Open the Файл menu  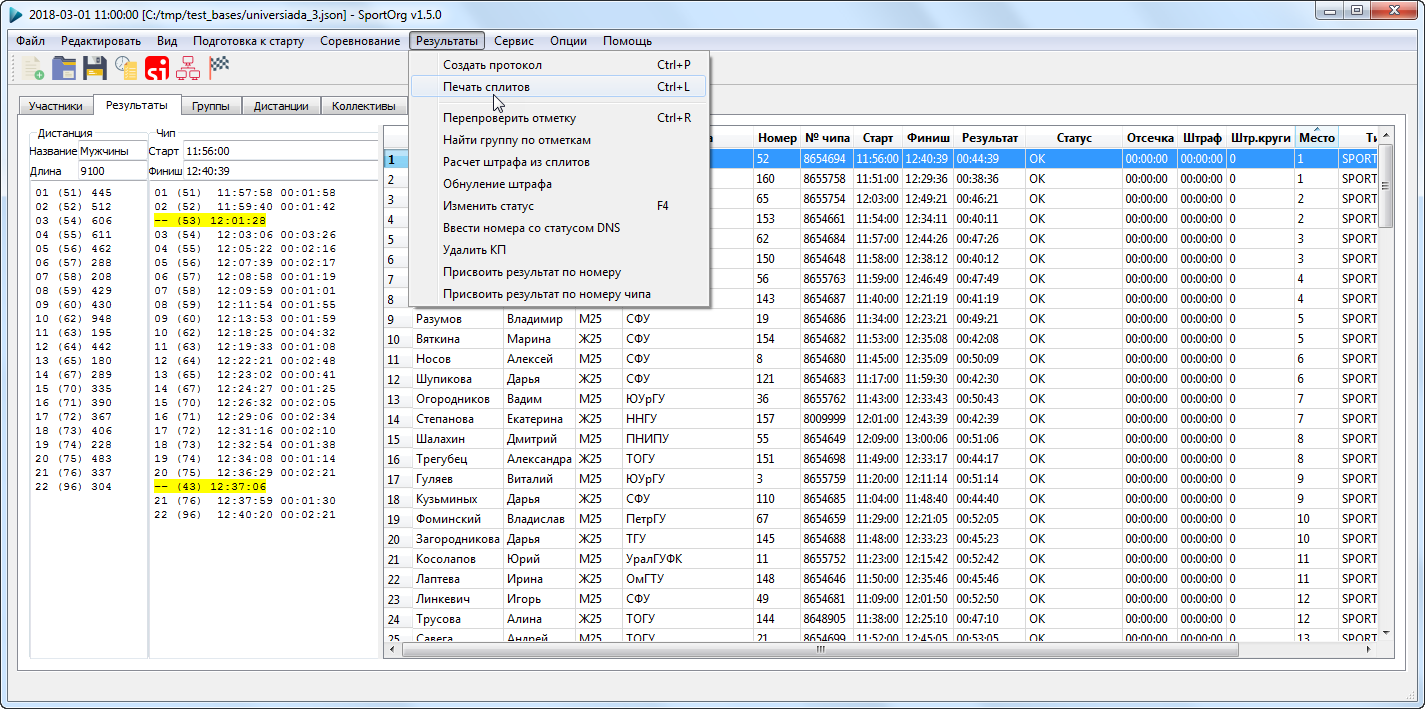click(30, 41)
